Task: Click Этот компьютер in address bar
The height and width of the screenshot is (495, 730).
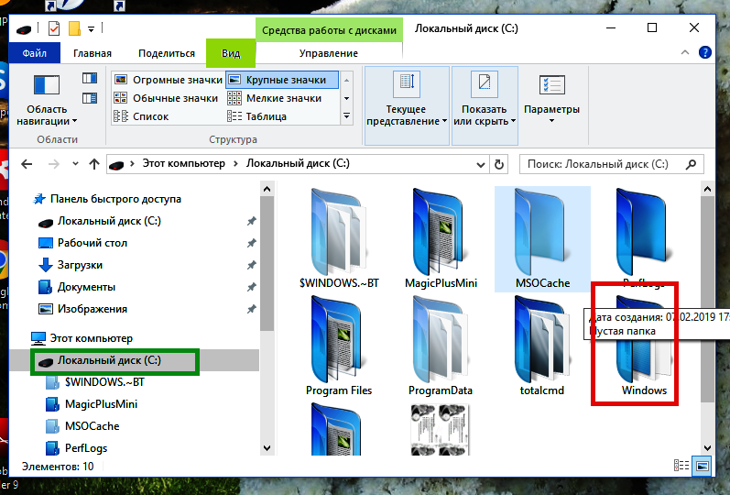Action: tap(183, 163)
